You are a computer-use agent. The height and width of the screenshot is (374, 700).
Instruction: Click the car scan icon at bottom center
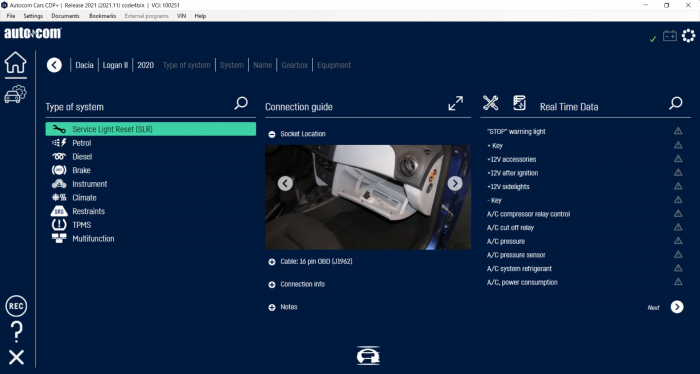(368, 356)
